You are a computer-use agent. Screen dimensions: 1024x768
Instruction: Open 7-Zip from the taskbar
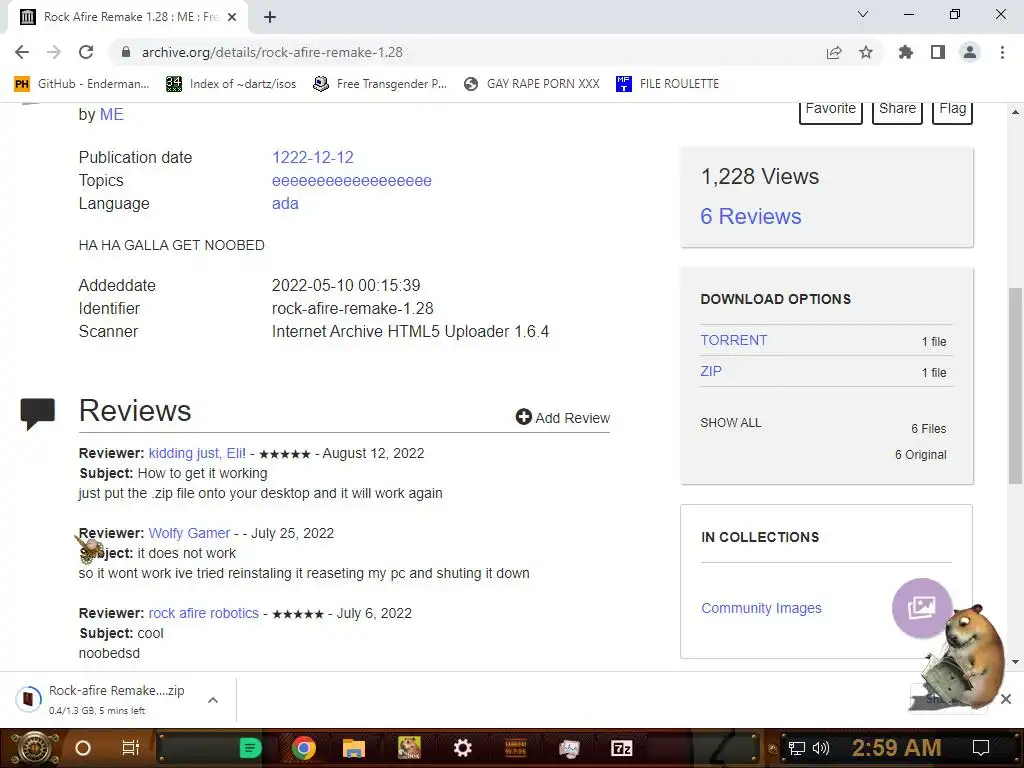pos(621,748)
